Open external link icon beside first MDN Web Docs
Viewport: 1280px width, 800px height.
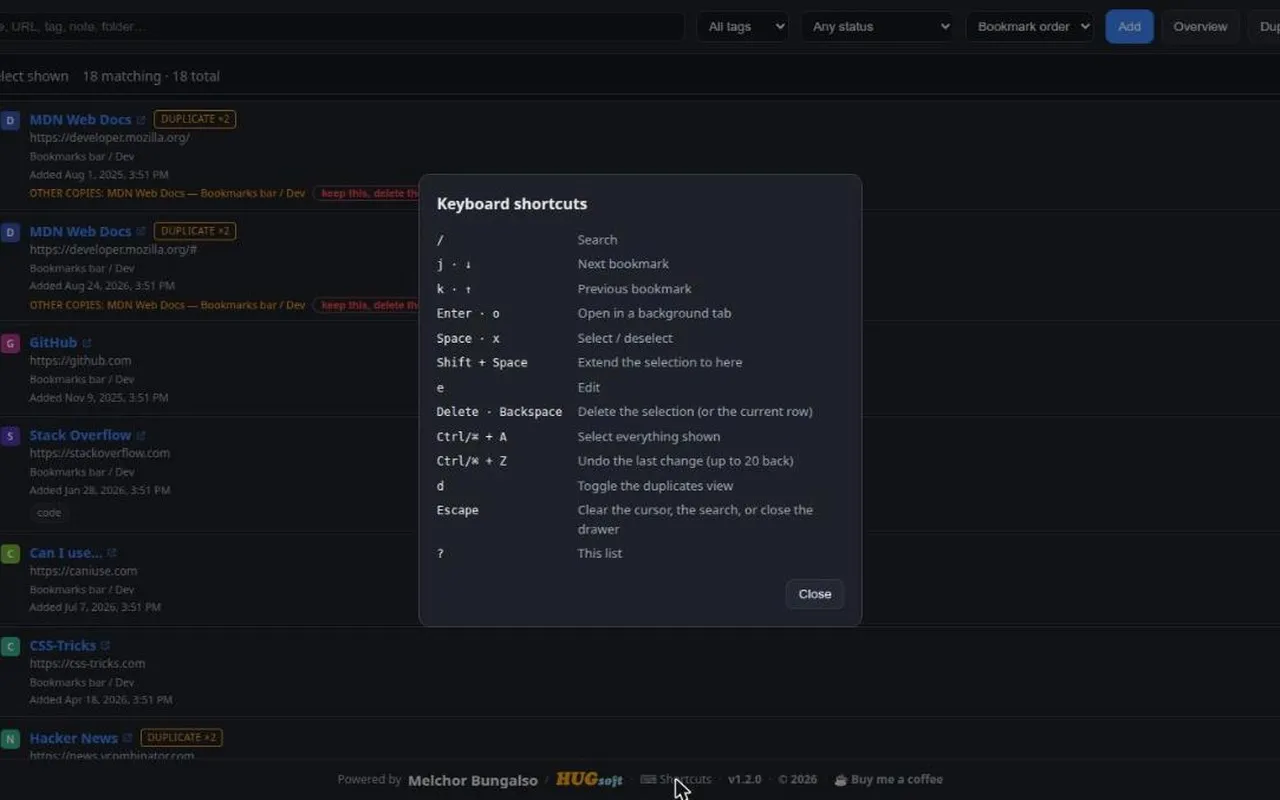click(141, 120)
